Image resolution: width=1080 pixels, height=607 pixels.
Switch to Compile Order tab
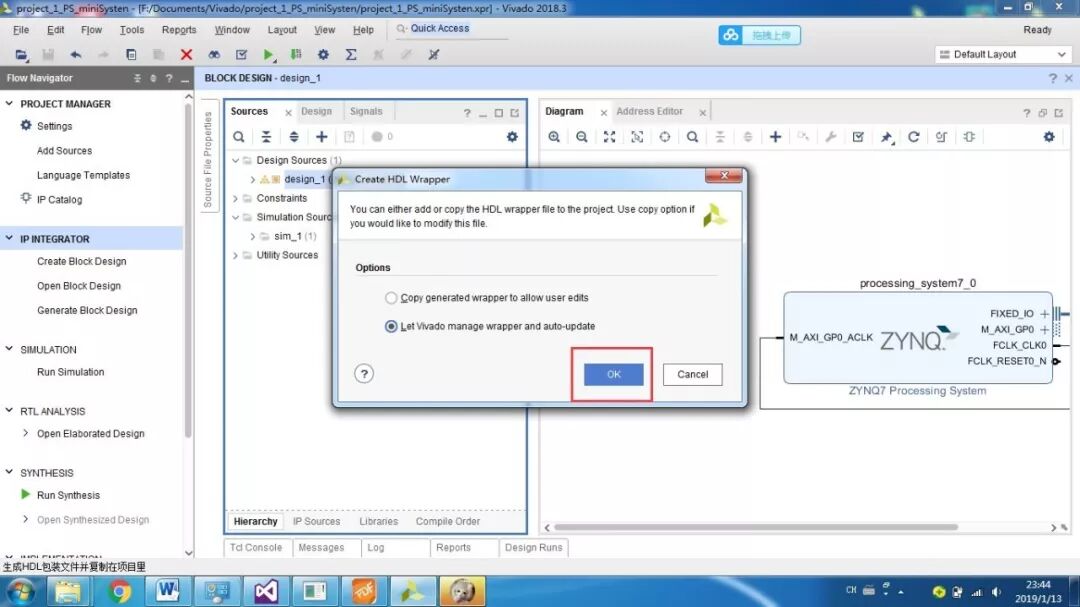[448, 522]
